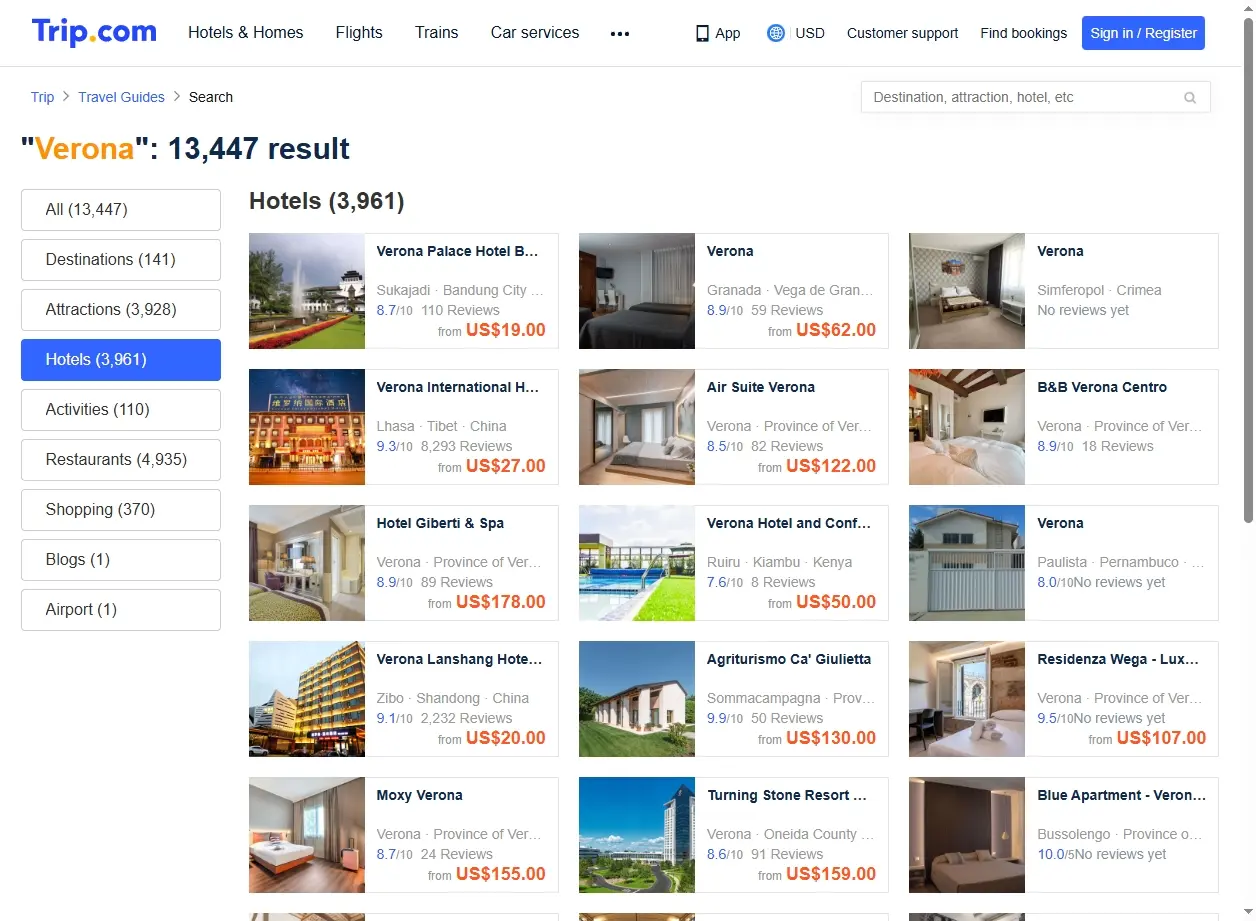Screen dimensions: 1256x921
Task: Open the Verona International Hotel thumbnail
Action: pos(307,427)
